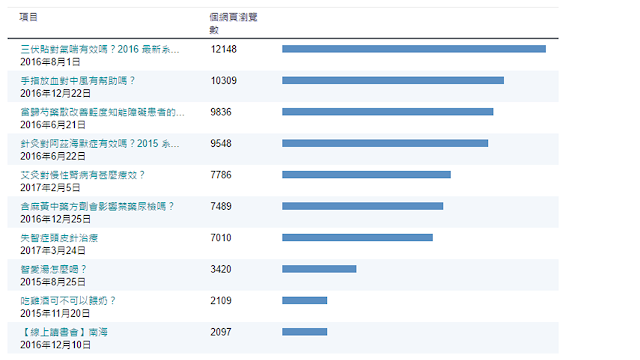This screenshot has width=640, height=360.
Task: Click the '項目' column header
Action: point(29,17)
